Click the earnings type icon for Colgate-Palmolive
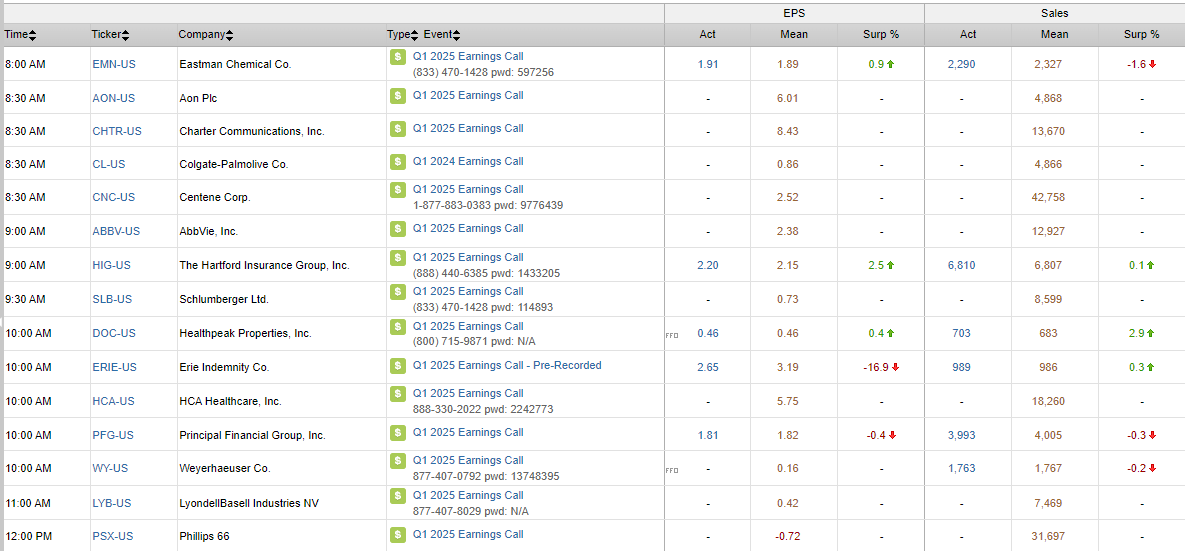This screenshot has width=1185, height=551. click(398, 162)
